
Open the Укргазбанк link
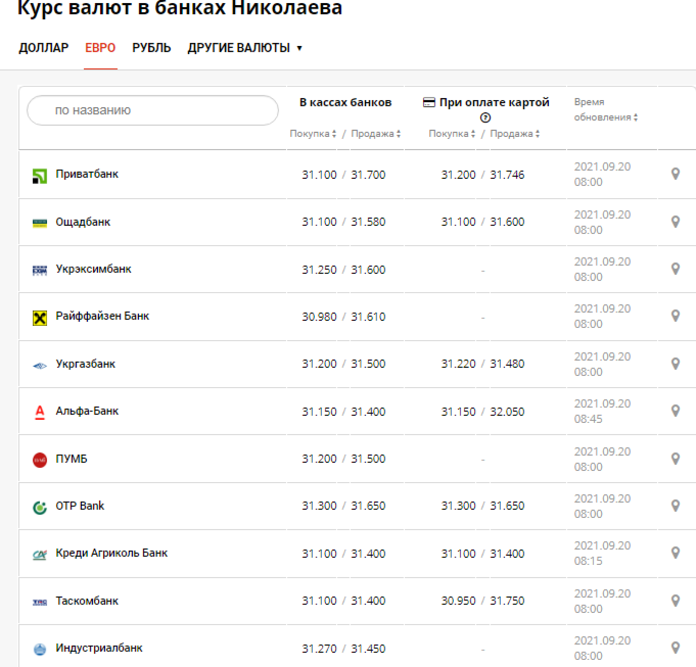[85, 364]
